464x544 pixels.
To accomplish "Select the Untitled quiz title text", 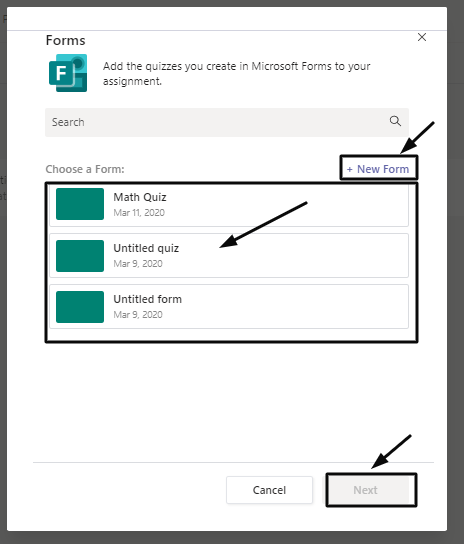I will (146, 248).
